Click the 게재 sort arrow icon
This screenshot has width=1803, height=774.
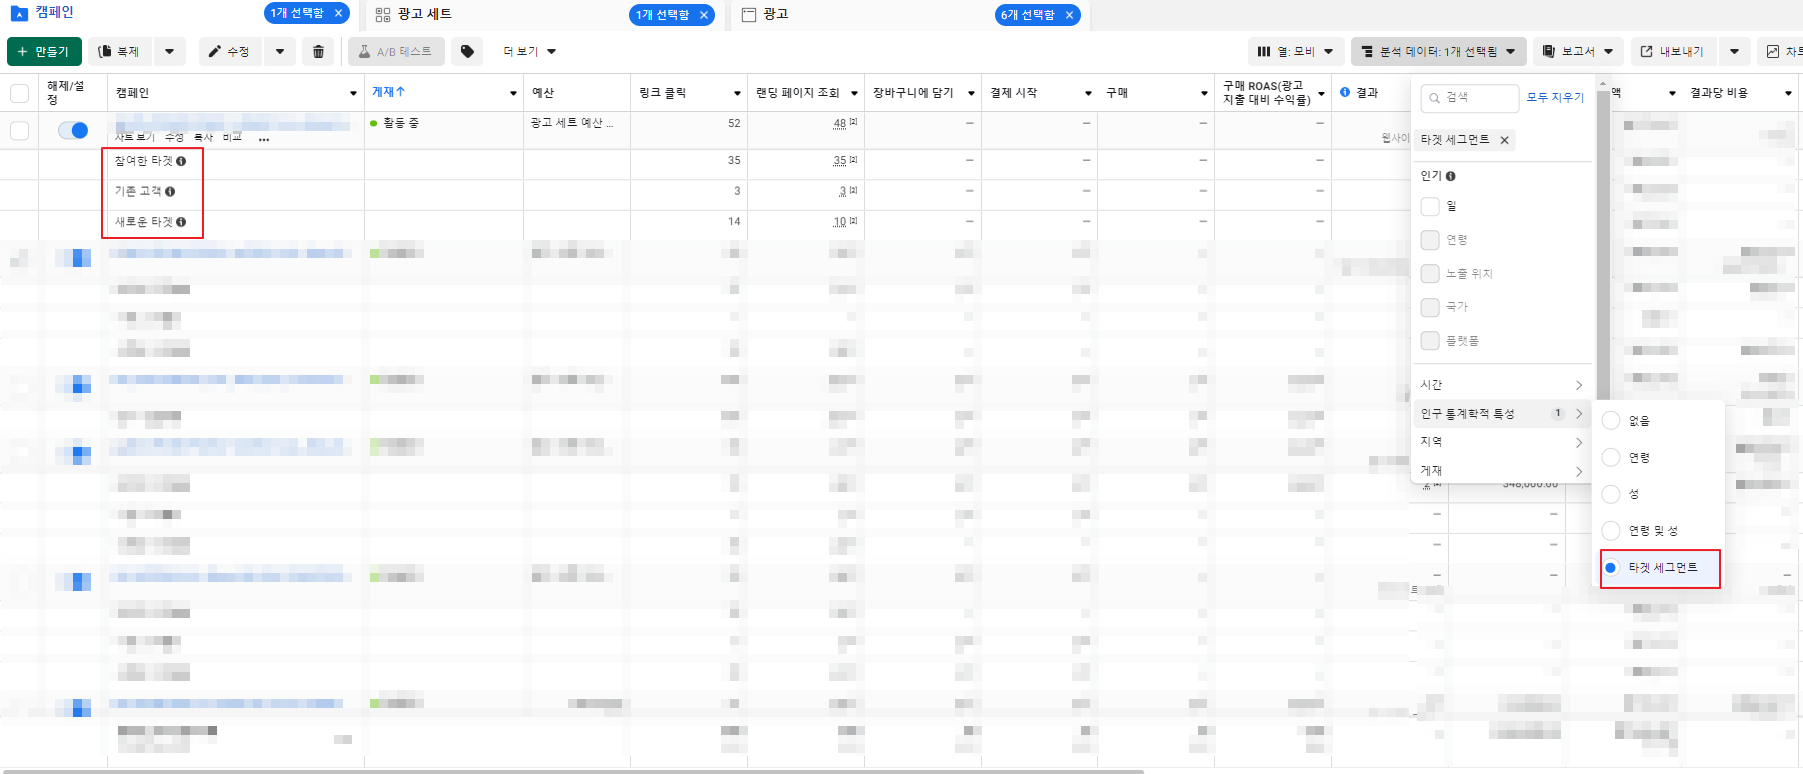(x=401, y=91)
